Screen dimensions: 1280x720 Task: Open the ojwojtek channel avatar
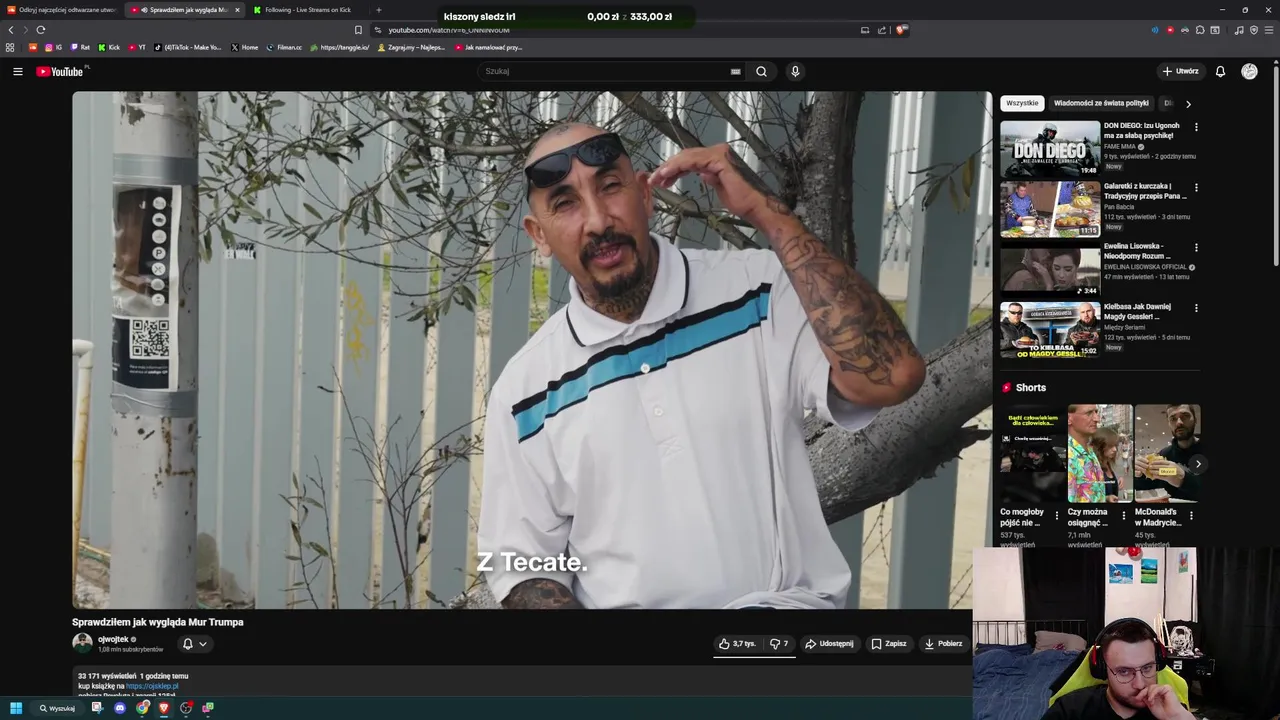pyautogui.click(x=82, y=643)
